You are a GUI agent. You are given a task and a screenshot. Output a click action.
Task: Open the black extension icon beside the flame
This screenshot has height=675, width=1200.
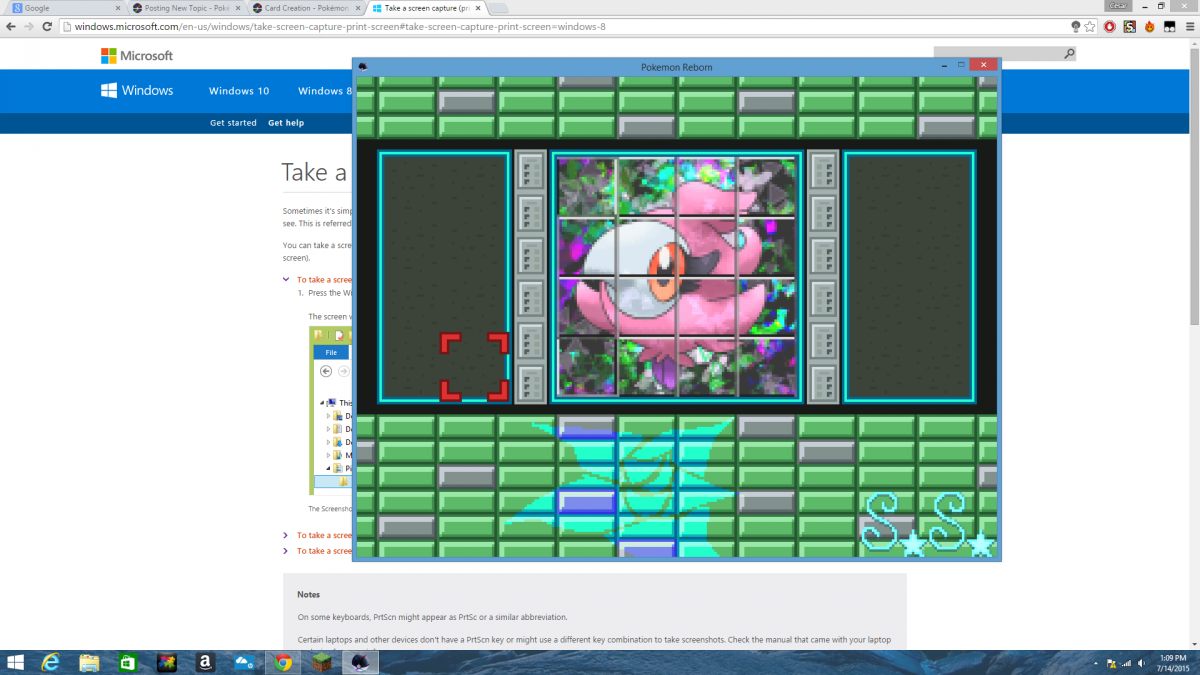point(1168,26)
